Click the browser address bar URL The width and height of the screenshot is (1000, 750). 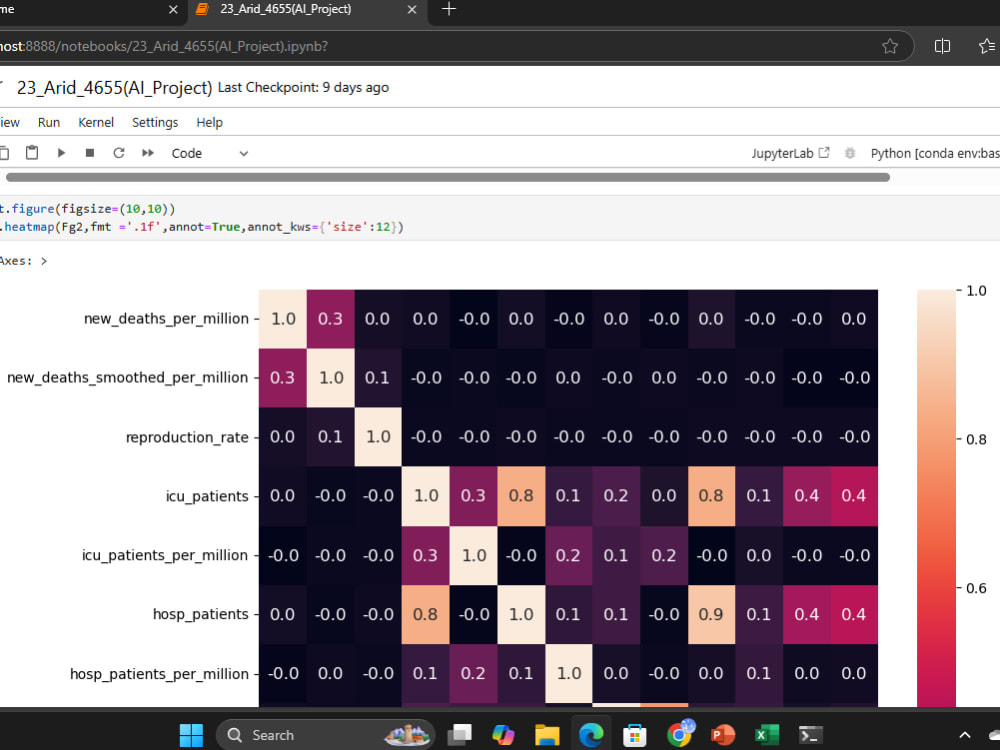click(x=164, y=46)
